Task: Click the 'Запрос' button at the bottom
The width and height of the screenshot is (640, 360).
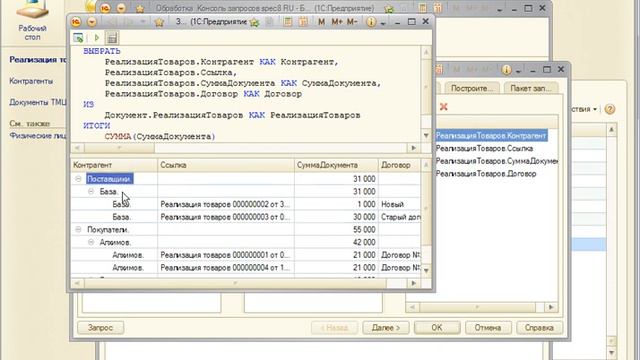Action: click(x=100, y=328)
